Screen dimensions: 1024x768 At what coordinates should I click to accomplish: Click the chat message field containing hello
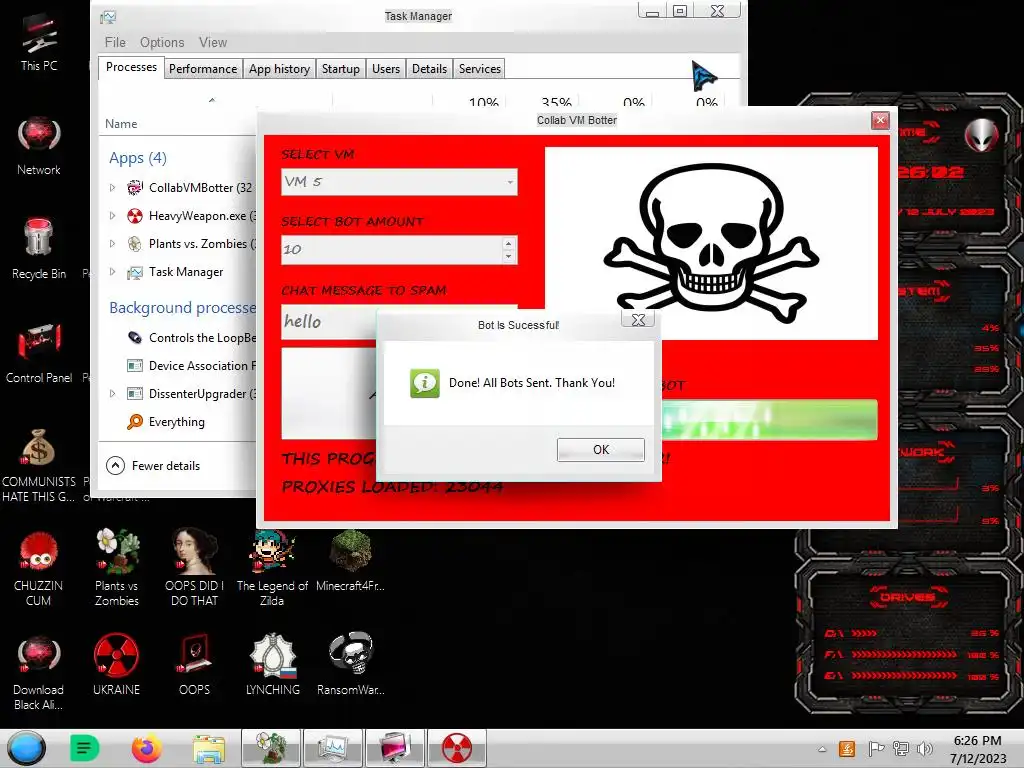point(330,321)
